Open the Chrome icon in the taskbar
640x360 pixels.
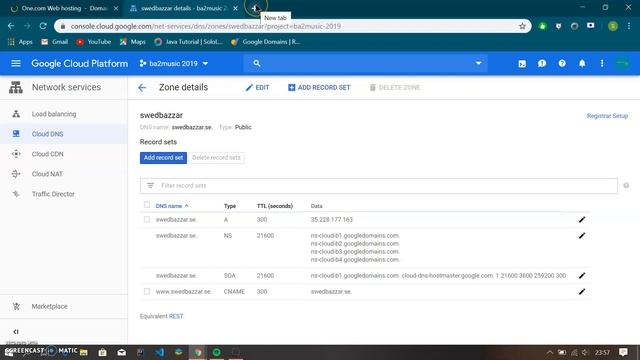(x=198, y=352)
